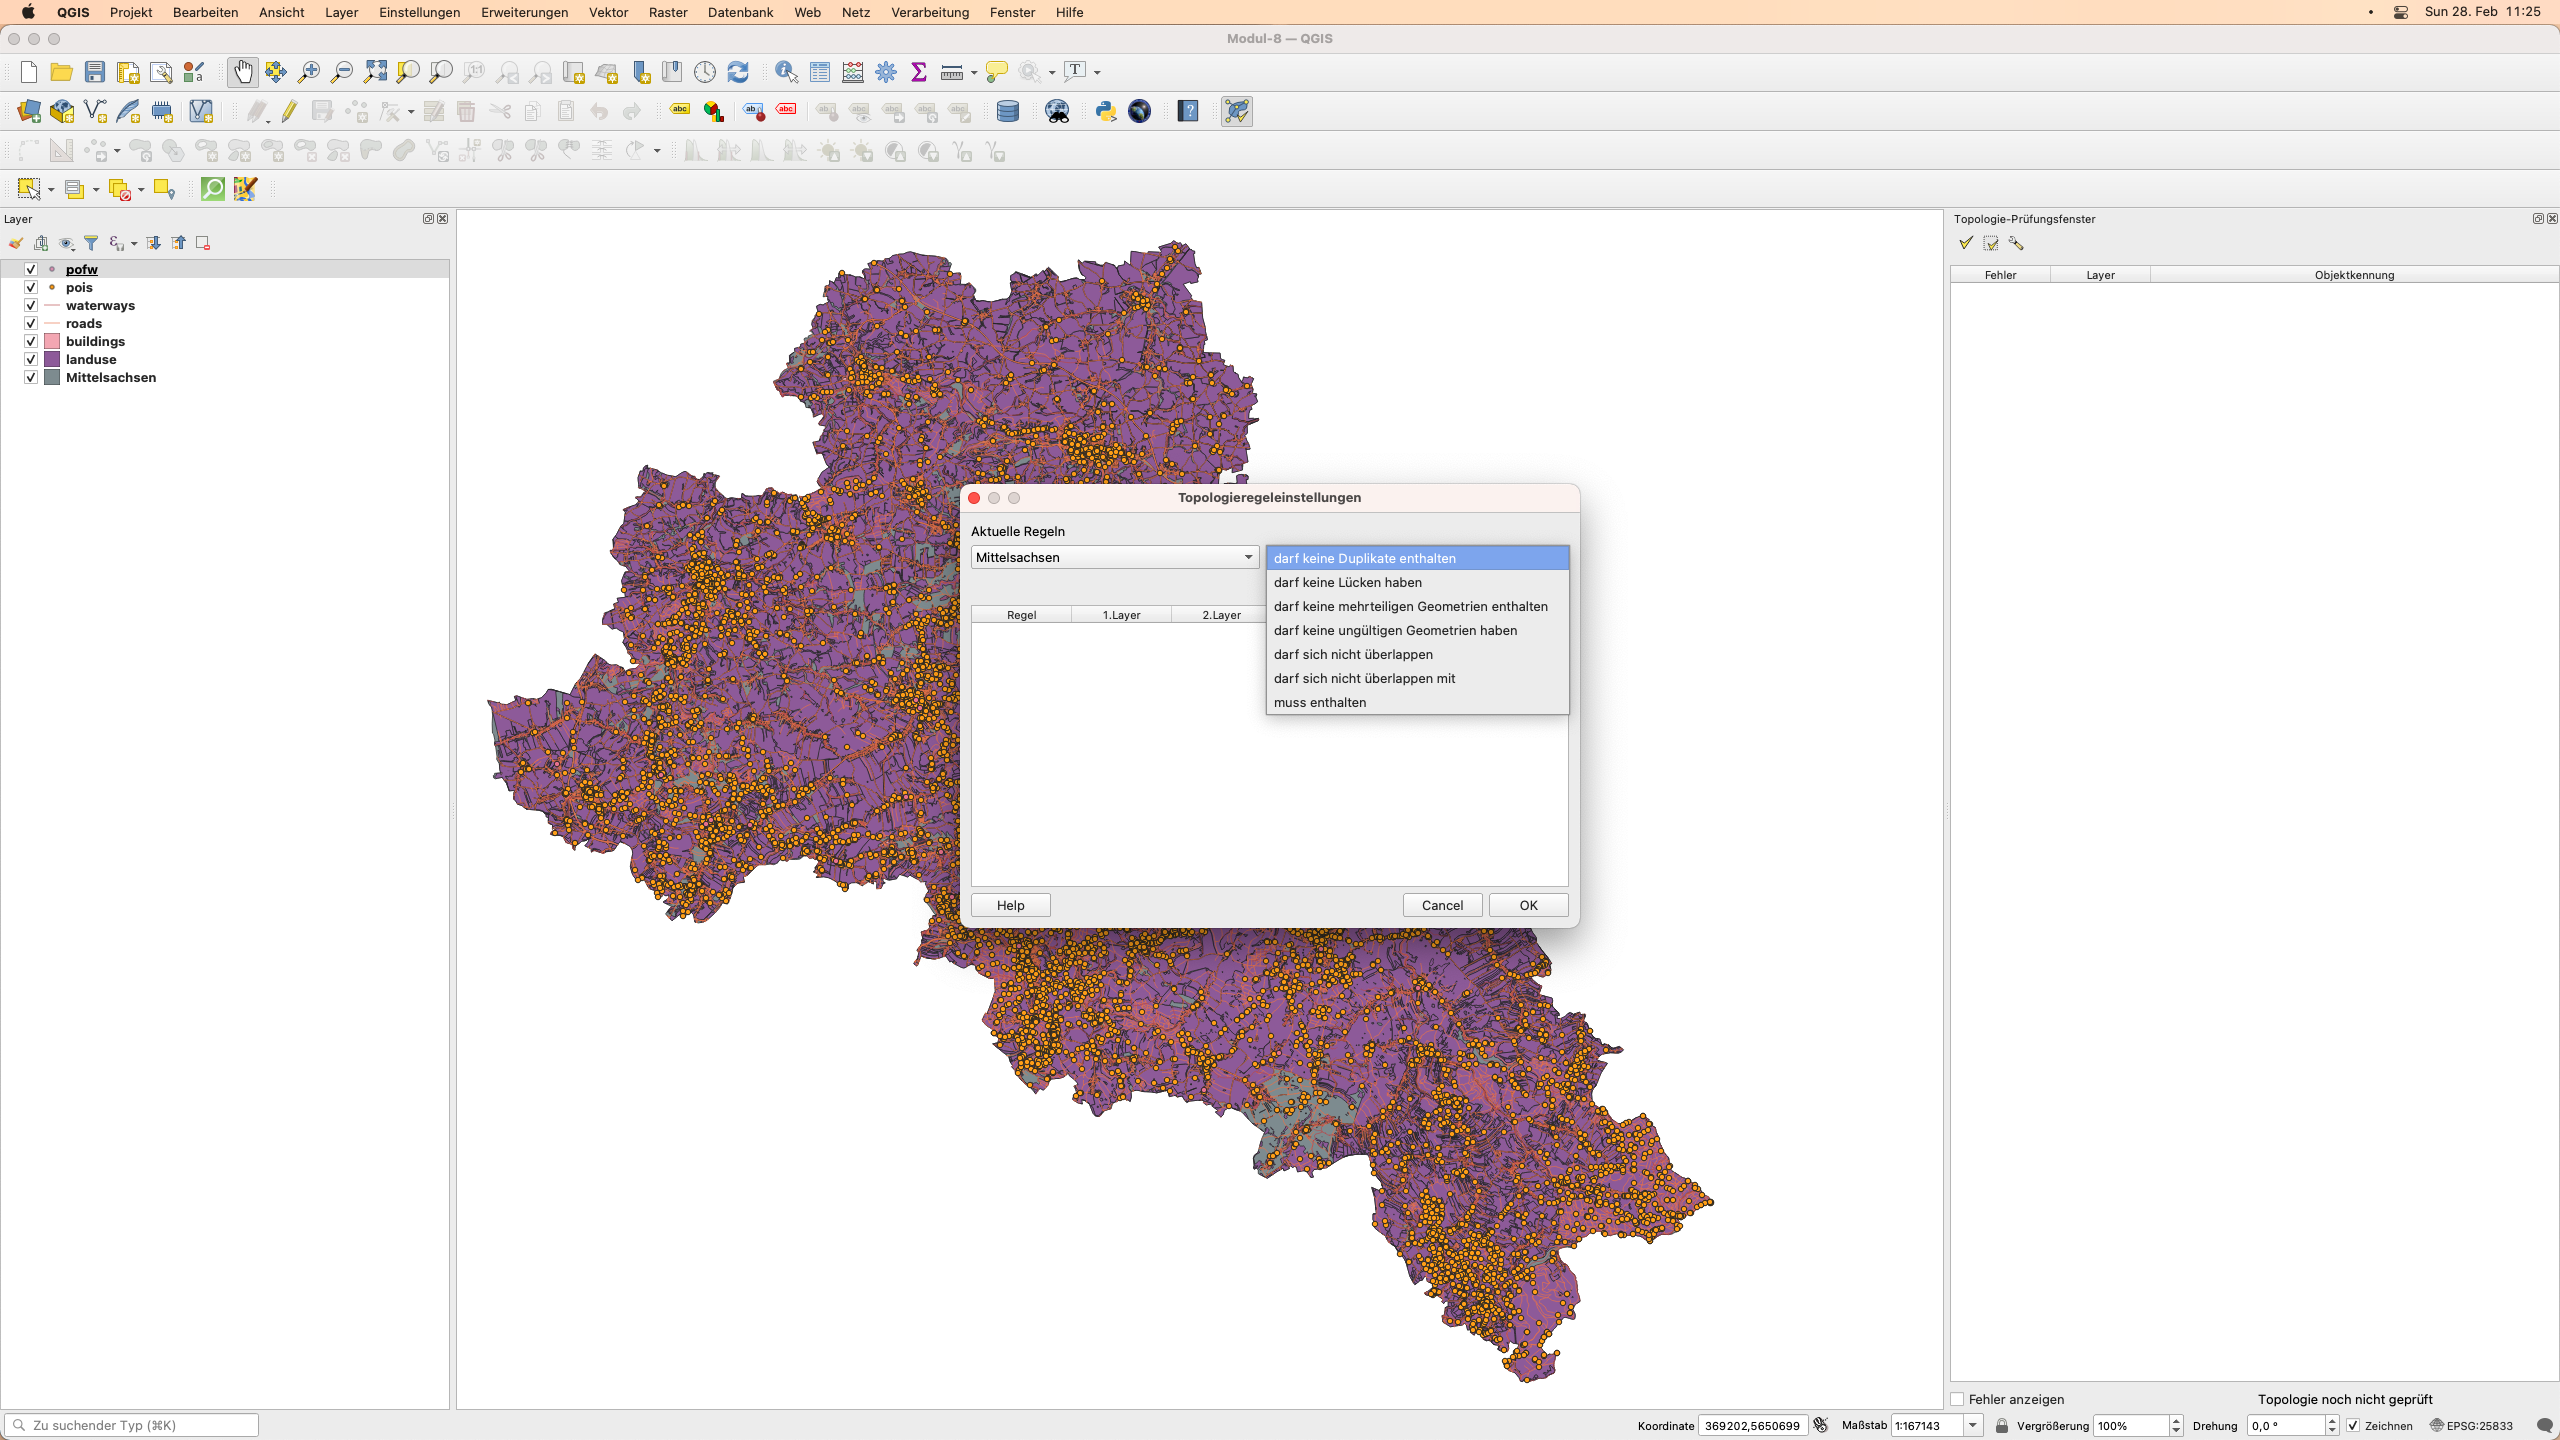Choose 'darf keine Lücken haben' rule
The height and width of the screenshot is (1440, 2560).
coord(1417,582)
